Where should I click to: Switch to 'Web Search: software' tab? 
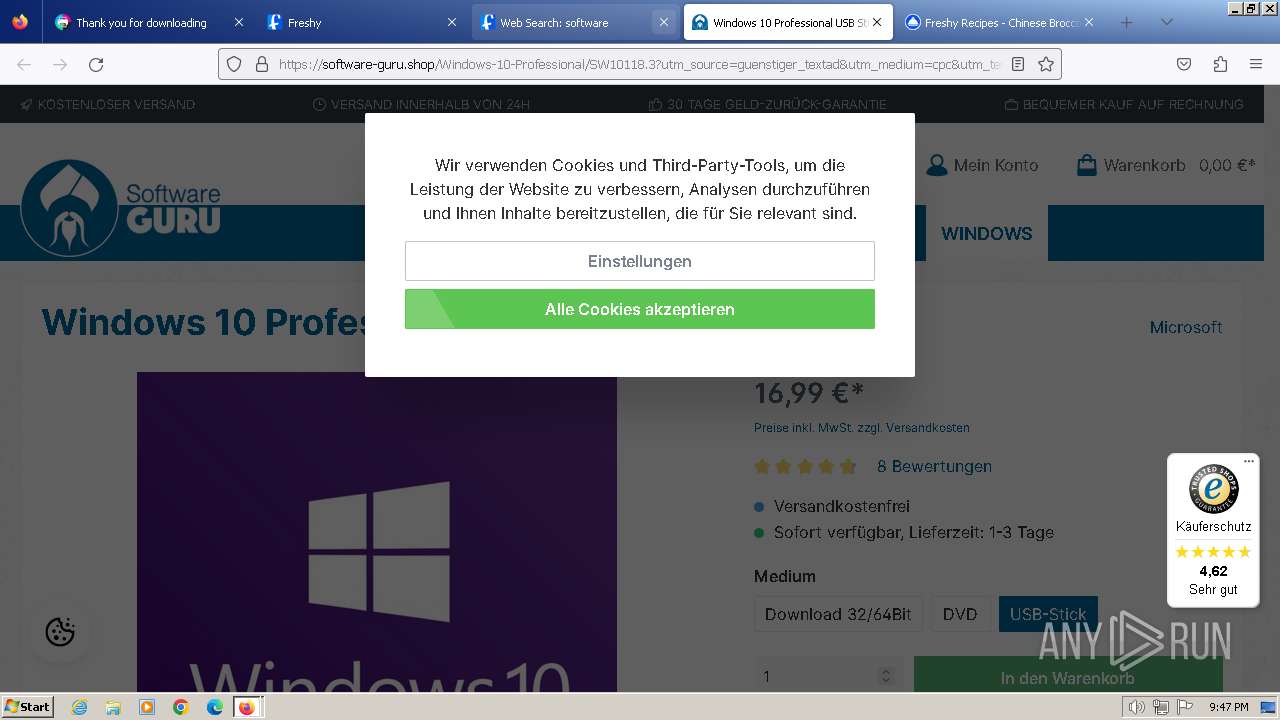point(554,22)
